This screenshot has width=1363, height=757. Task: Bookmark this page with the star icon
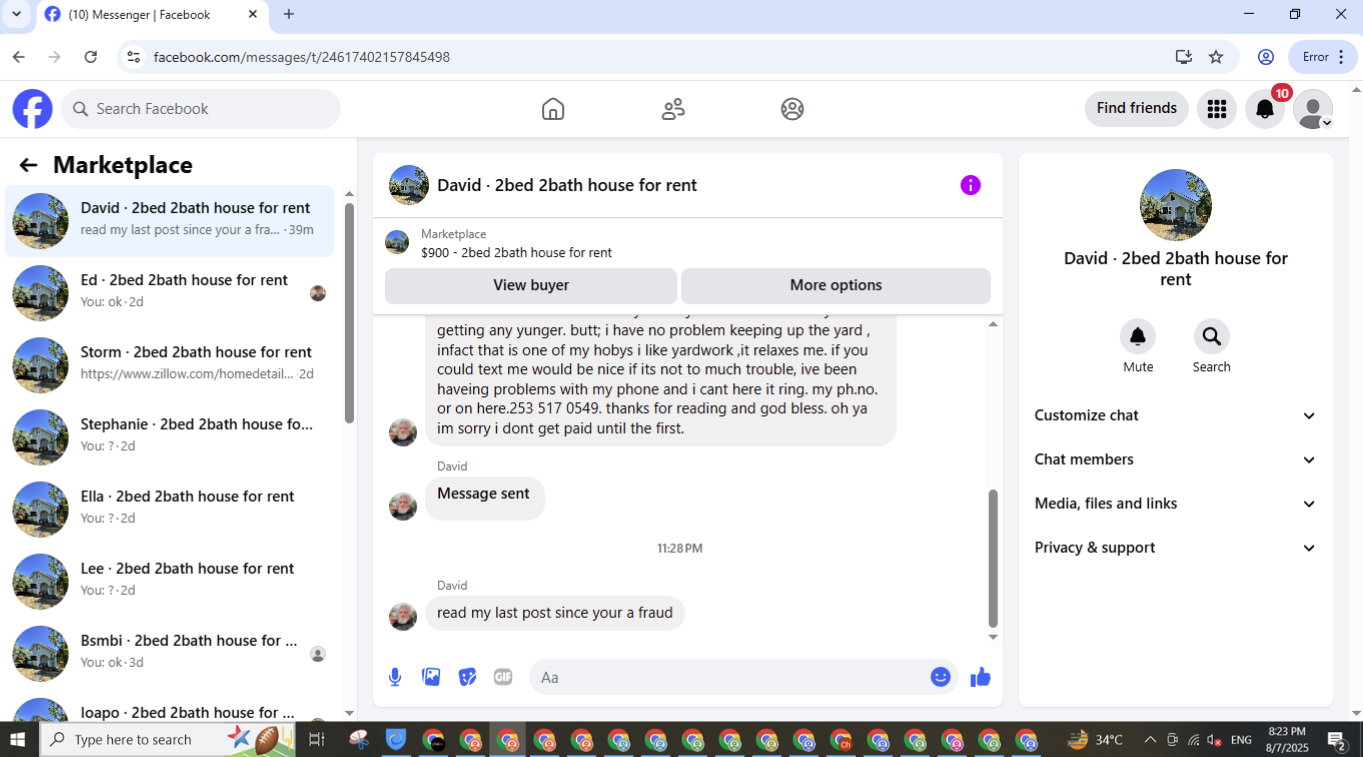pos(1216,57)
